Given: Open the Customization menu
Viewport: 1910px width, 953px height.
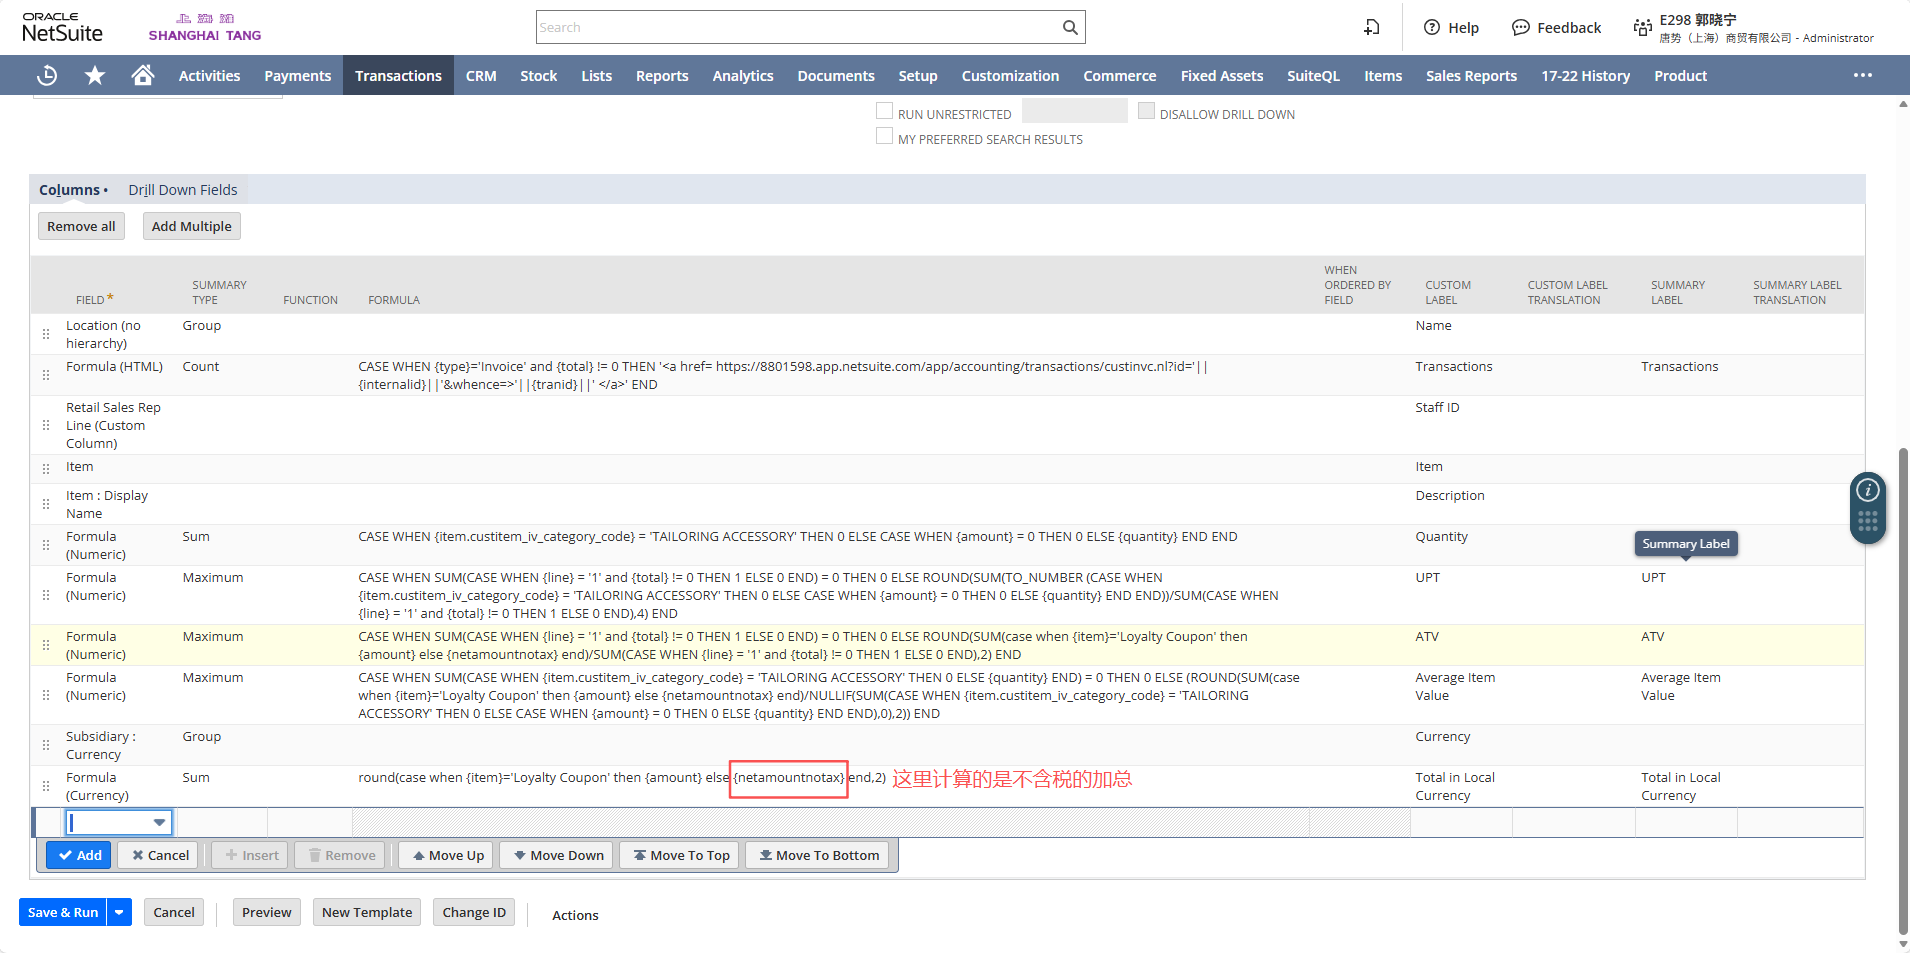Looking at the screenshot, I should (x=1010, y=76).
